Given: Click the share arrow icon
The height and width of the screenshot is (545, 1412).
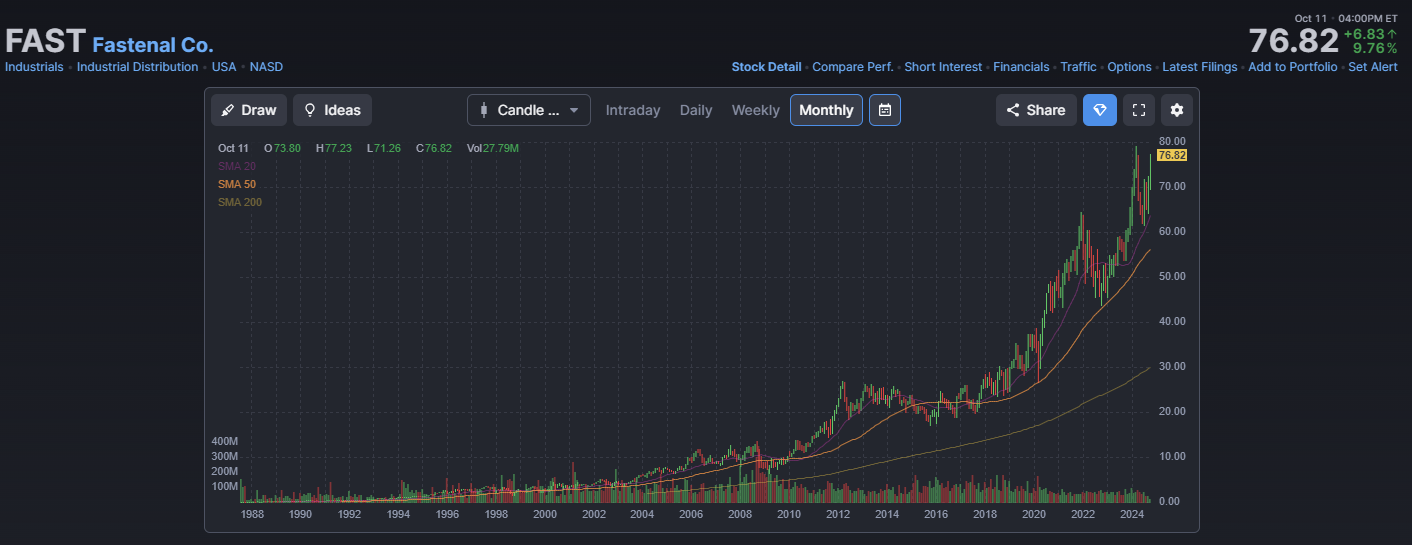Looking at the screenshot, I should [x=1013, y=110].
